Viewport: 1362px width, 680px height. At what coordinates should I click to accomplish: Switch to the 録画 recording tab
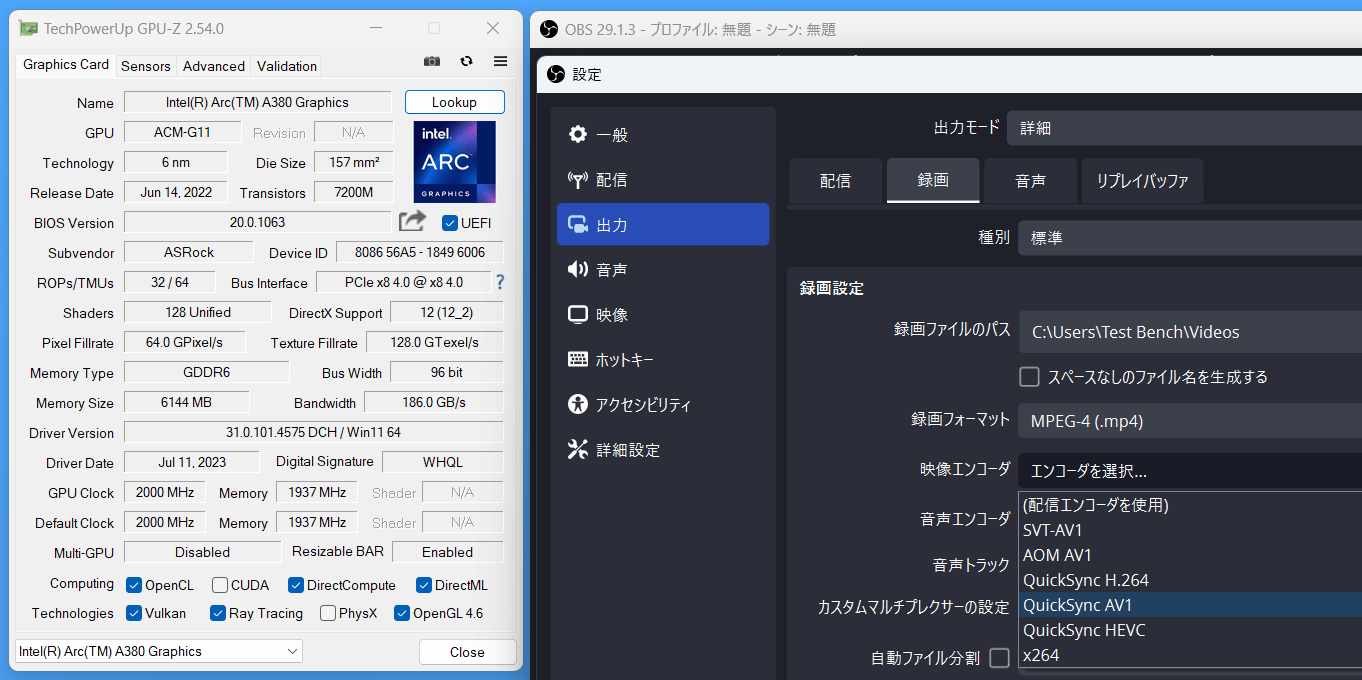[933, 181]
